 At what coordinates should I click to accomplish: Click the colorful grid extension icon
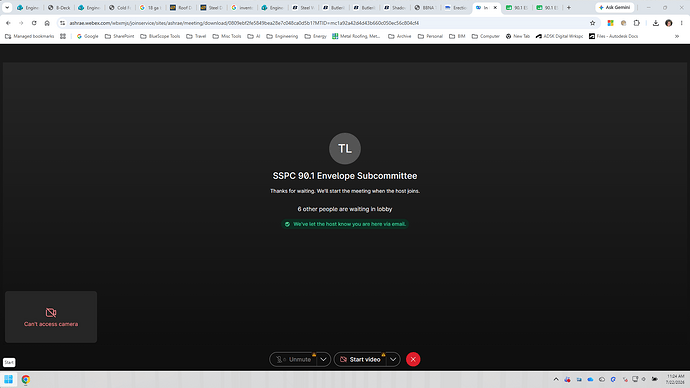pos(610,23)
